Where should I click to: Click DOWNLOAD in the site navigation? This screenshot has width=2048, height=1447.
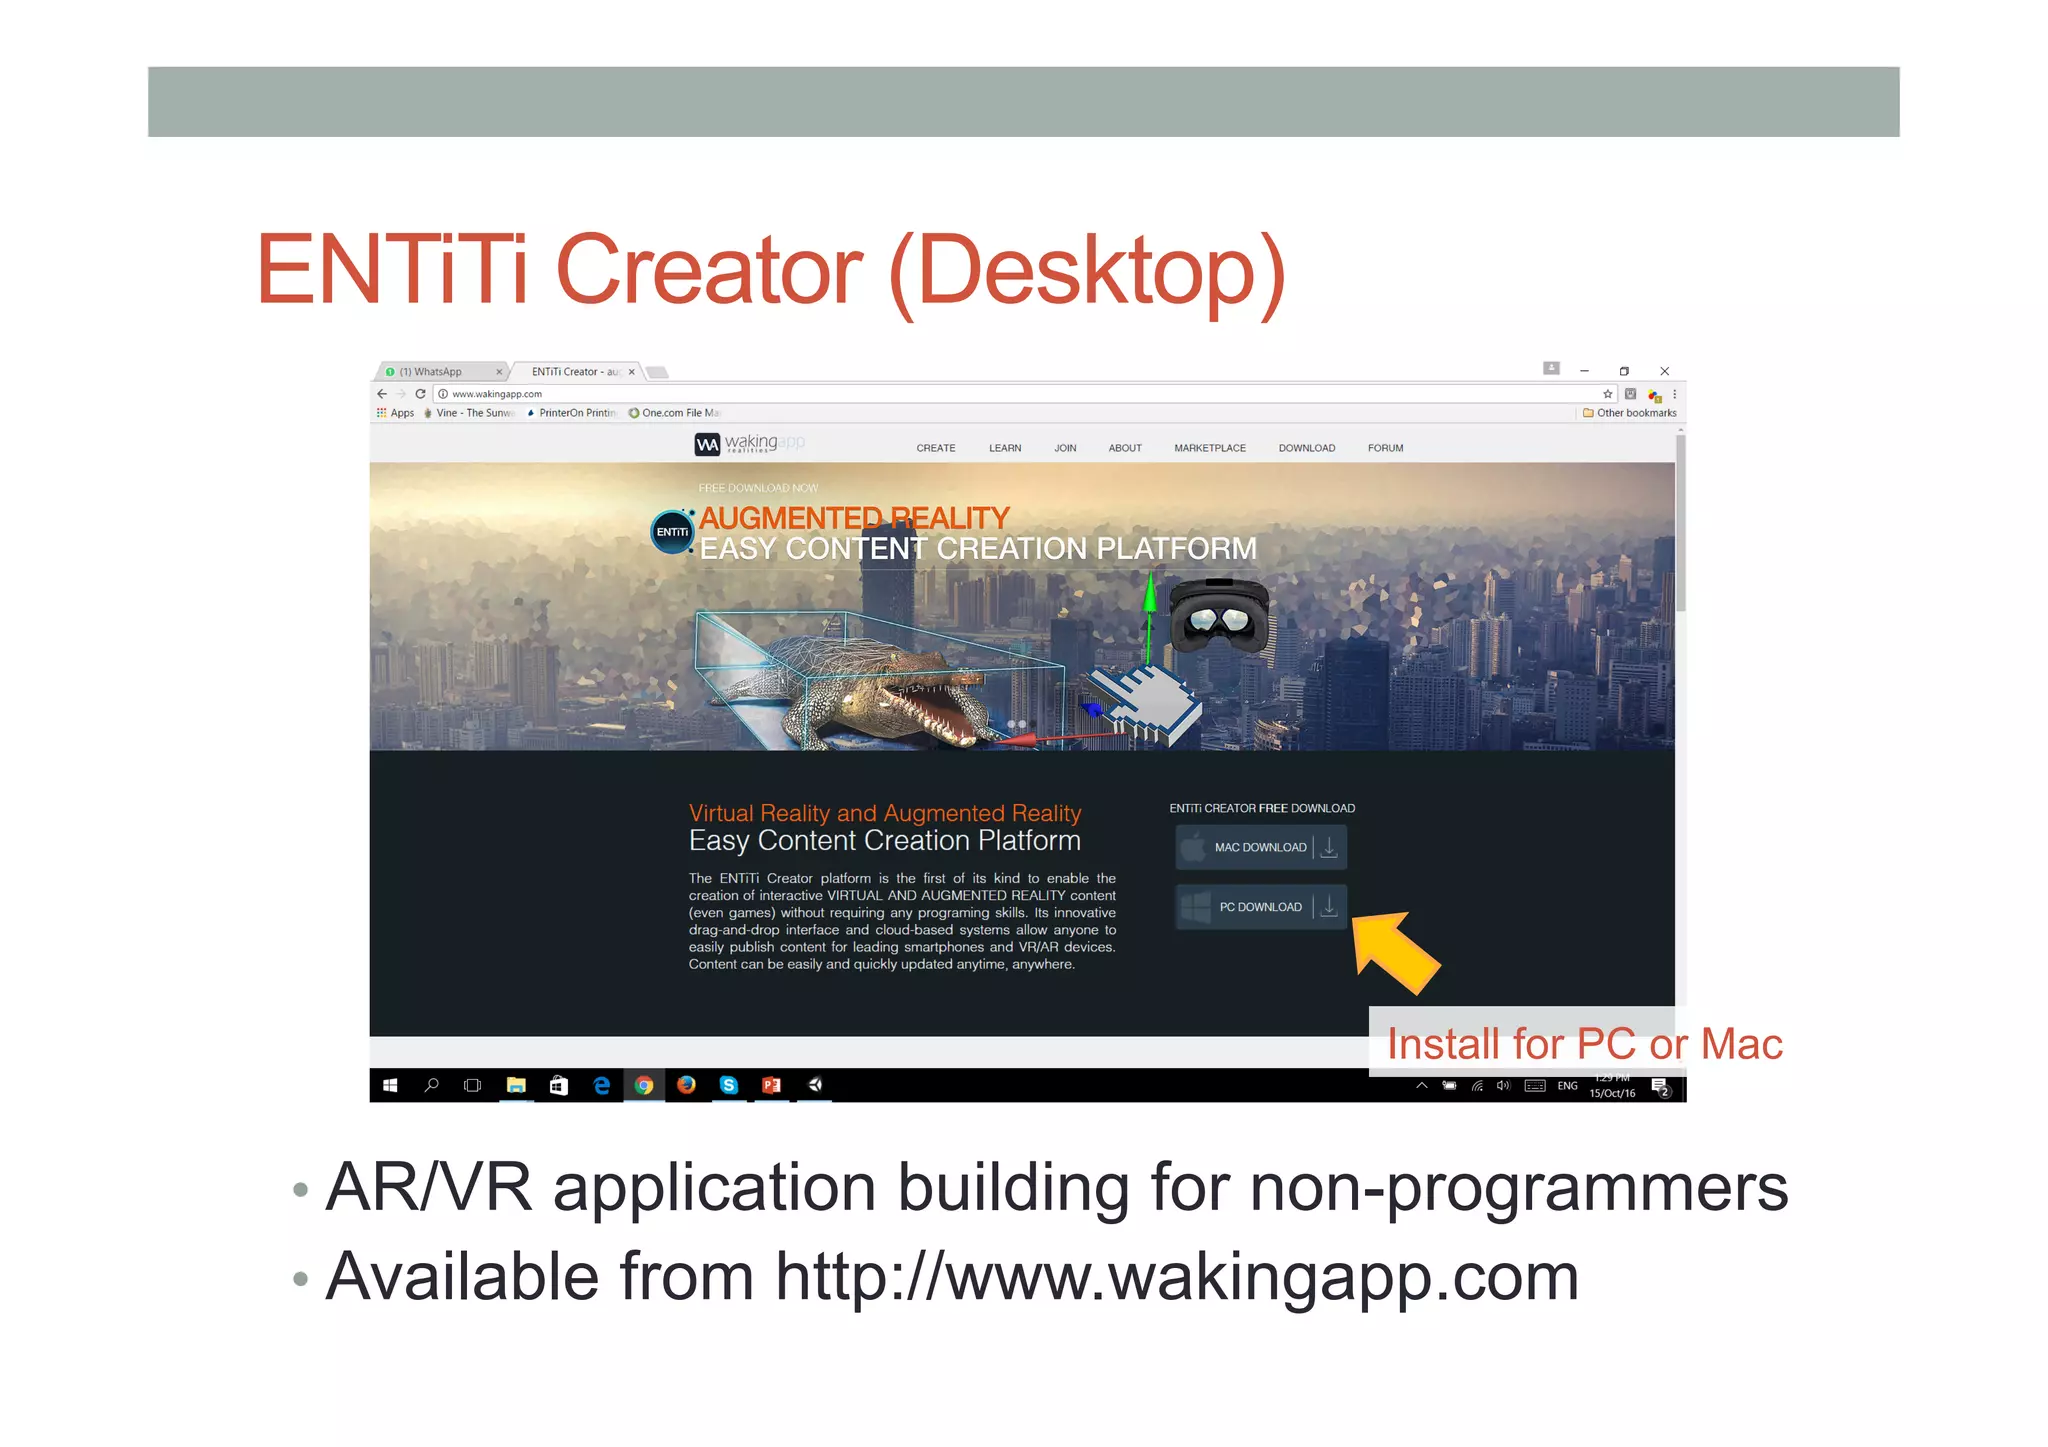[1306, 448]
